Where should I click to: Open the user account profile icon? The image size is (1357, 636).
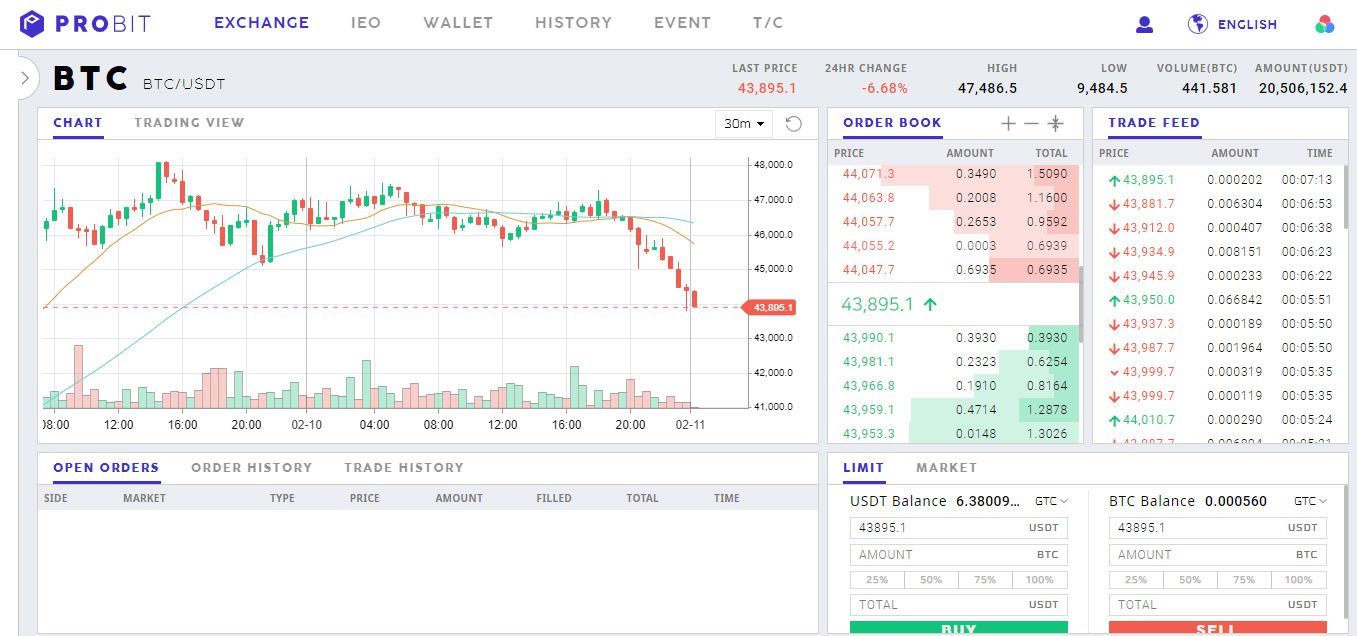click(1145, 24)
